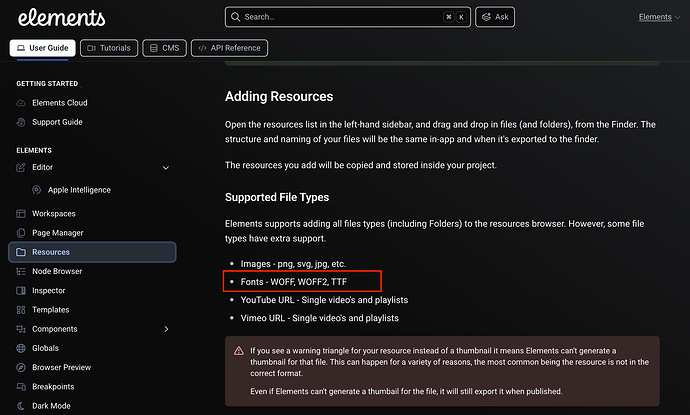Click the Support Guide icon
The width and height of the screenshot is (690, 415).
[x=21, y=122]
